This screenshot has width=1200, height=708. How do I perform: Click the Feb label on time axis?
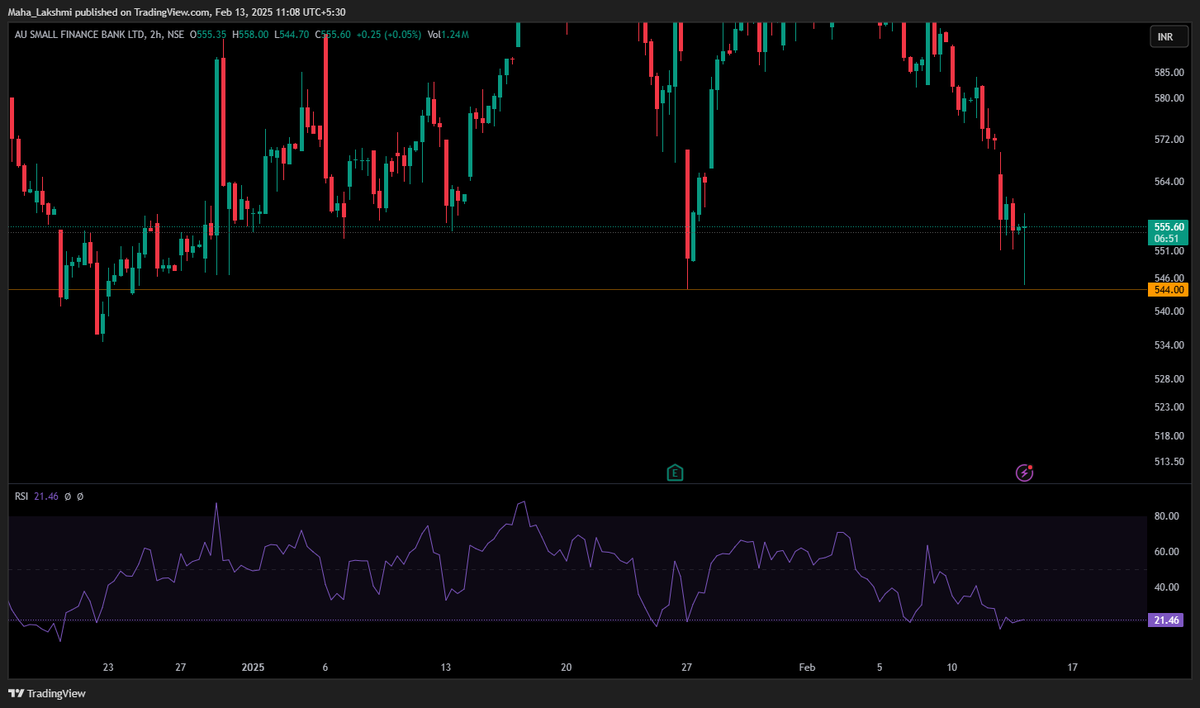pos(806,667)
